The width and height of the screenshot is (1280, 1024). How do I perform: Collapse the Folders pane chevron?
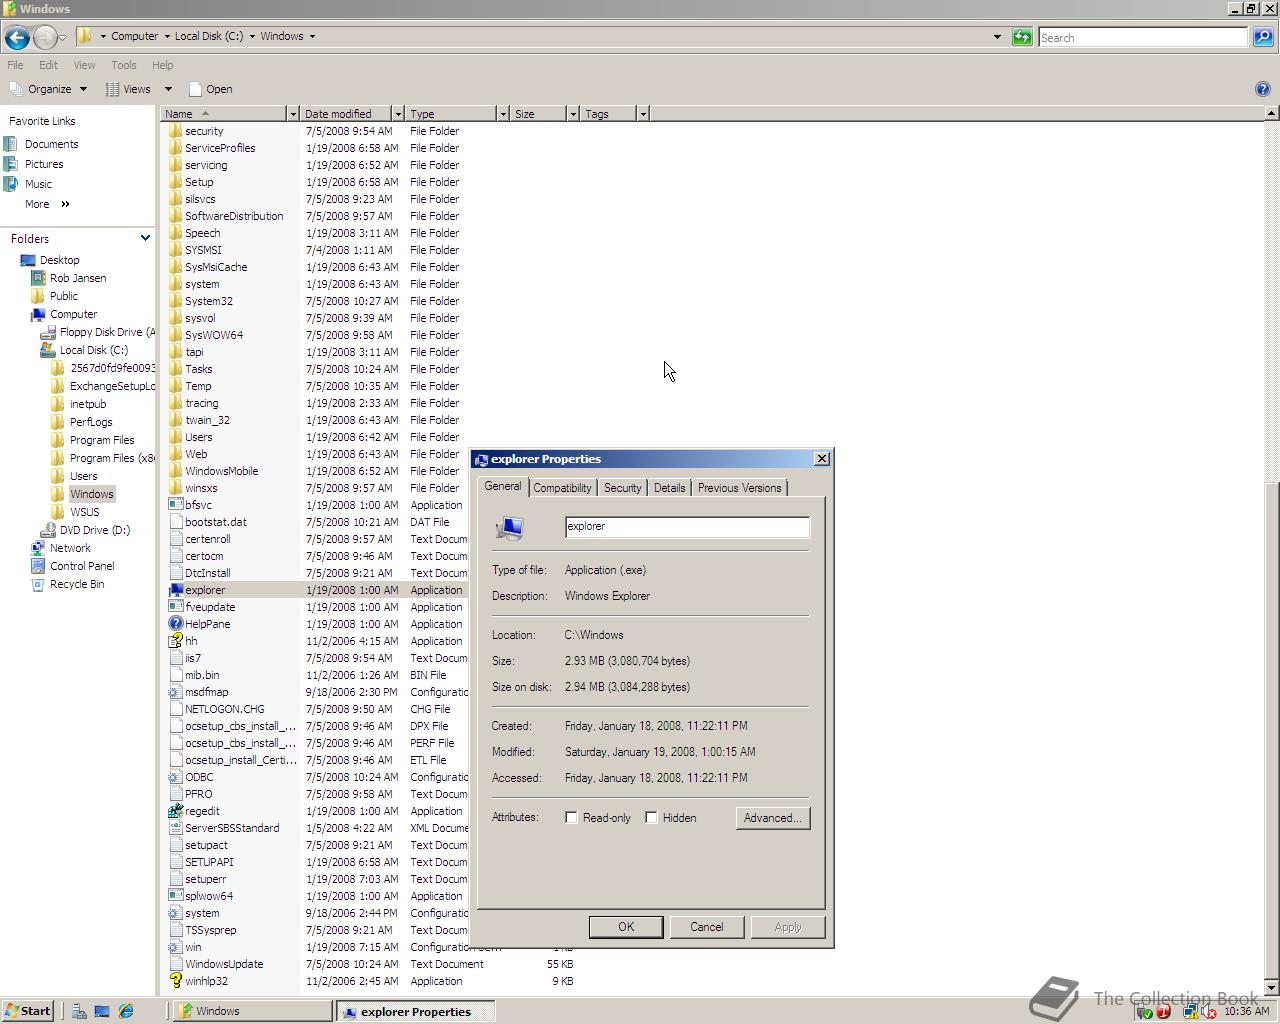pos(145,238)
